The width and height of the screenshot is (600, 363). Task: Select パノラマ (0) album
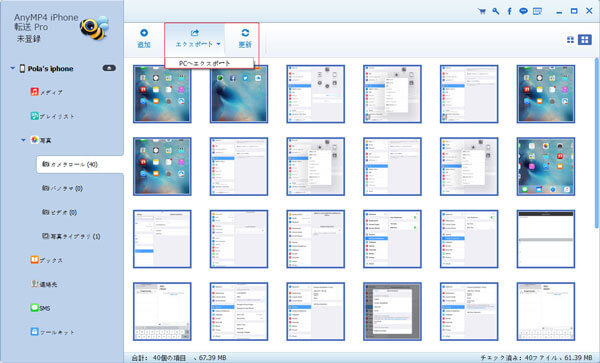(62, 188)
